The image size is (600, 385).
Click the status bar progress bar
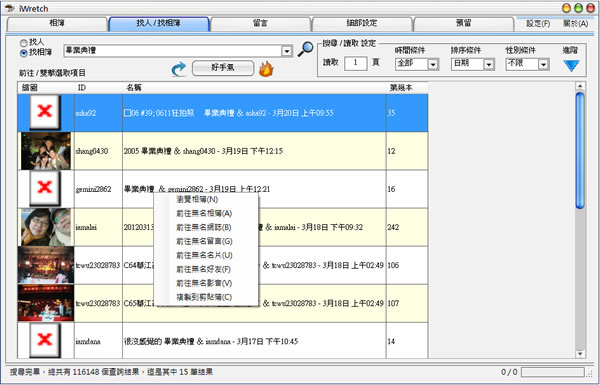[x=553, y=372]
